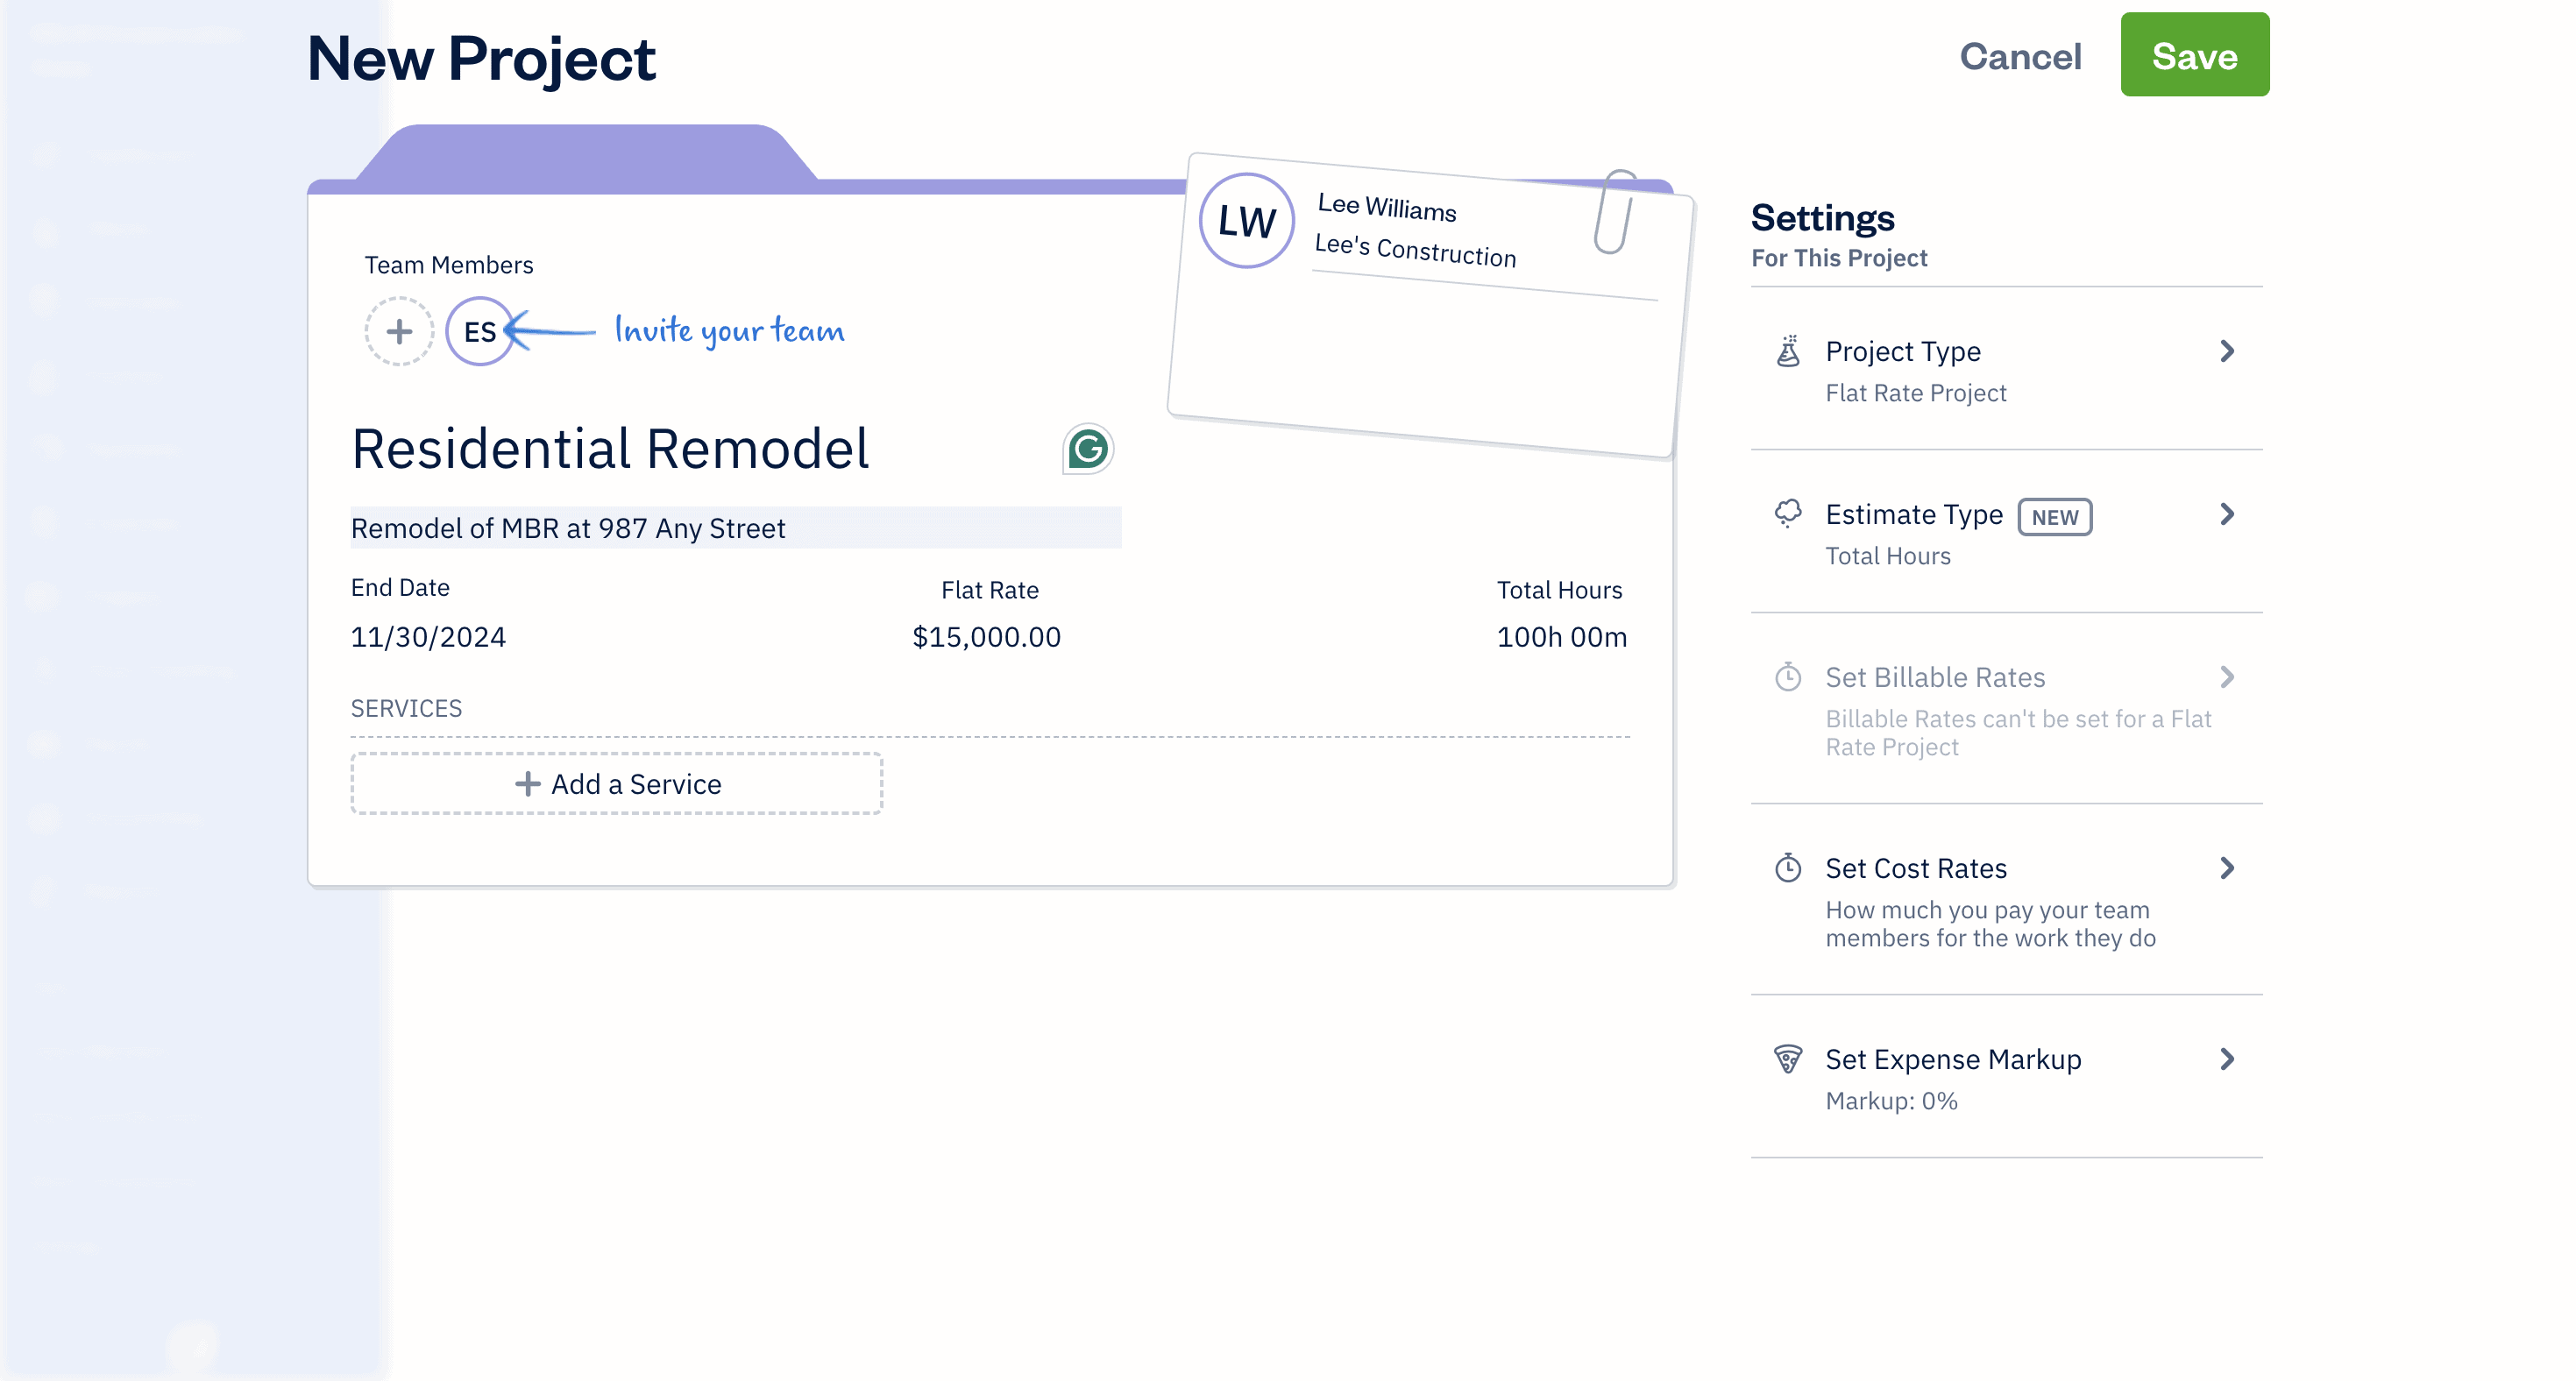The width and height of the screenshot is (2576, 1381).
Task: Cancel the new project
Action: (2020, 56)
